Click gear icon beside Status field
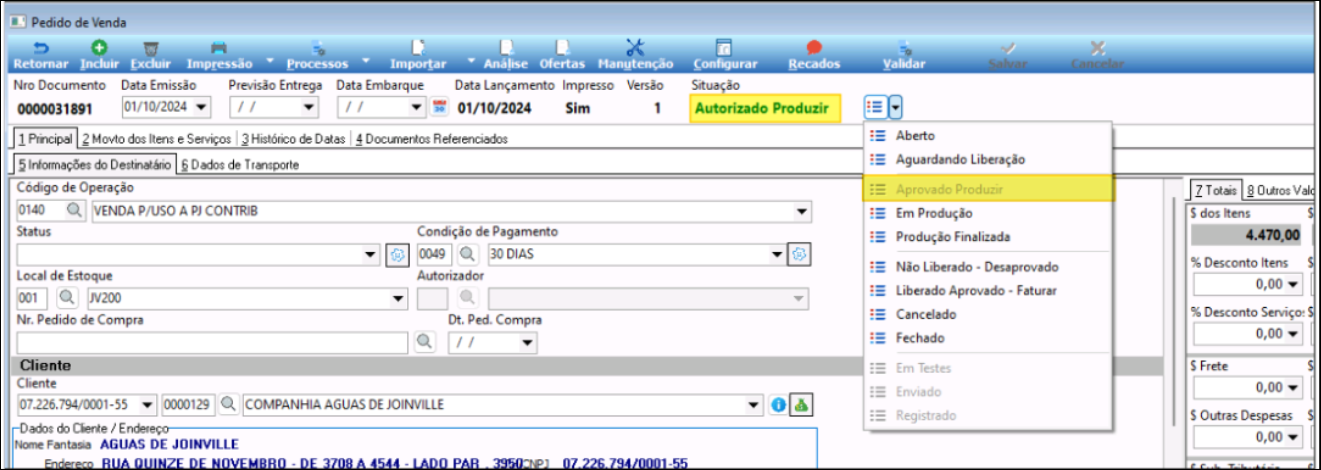The height and width of the screenshot is (470, 1321). [x=397, y=255]
